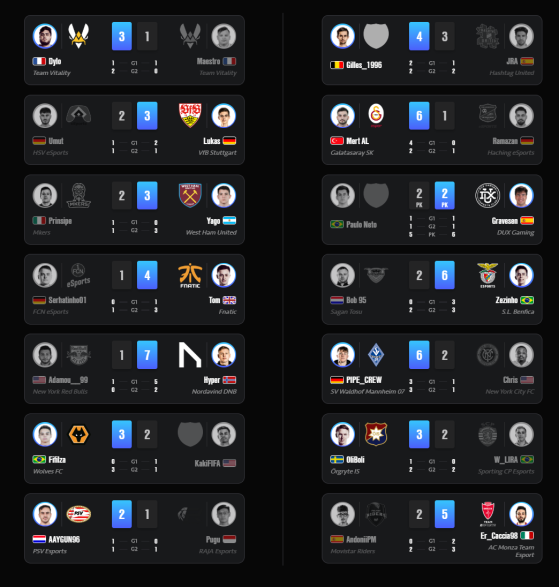Click the Team Vitality bee logo beside Dylo
Screen dimensions: 559x587
point(79,36)
